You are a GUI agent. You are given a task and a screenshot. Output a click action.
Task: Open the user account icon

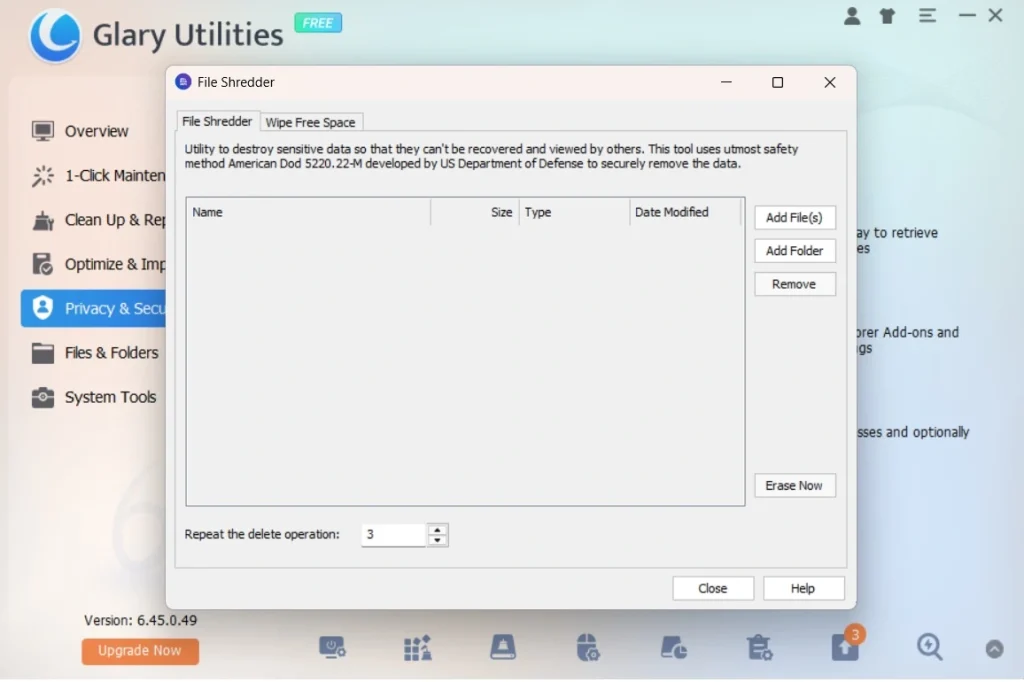point(852,16)
